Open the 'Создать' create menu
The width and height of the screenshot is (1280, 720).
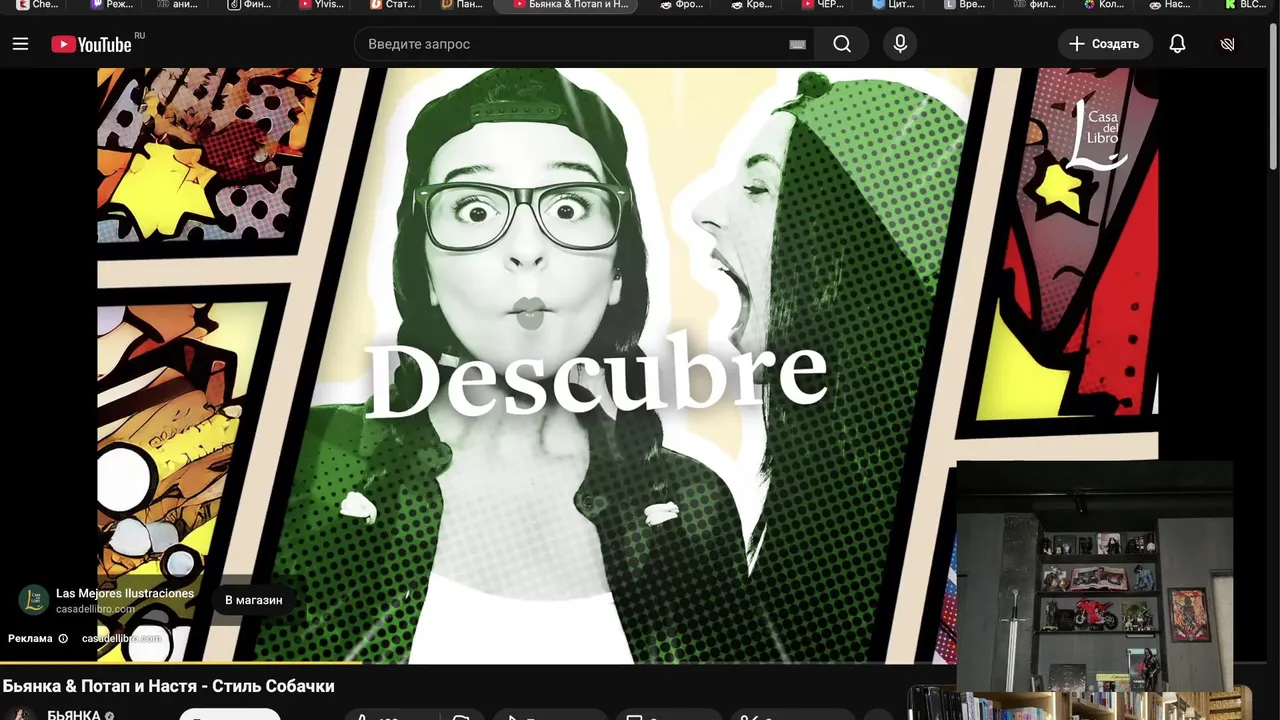(x=1105, y=44)
